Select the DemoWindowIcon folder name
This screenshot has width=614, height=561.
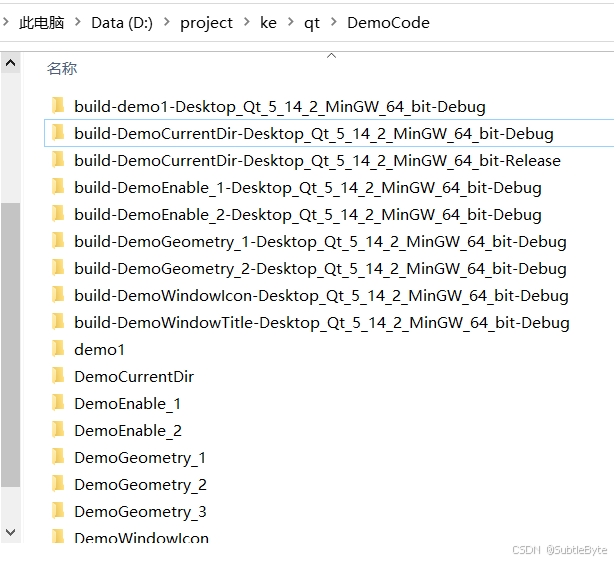[141, 537]
